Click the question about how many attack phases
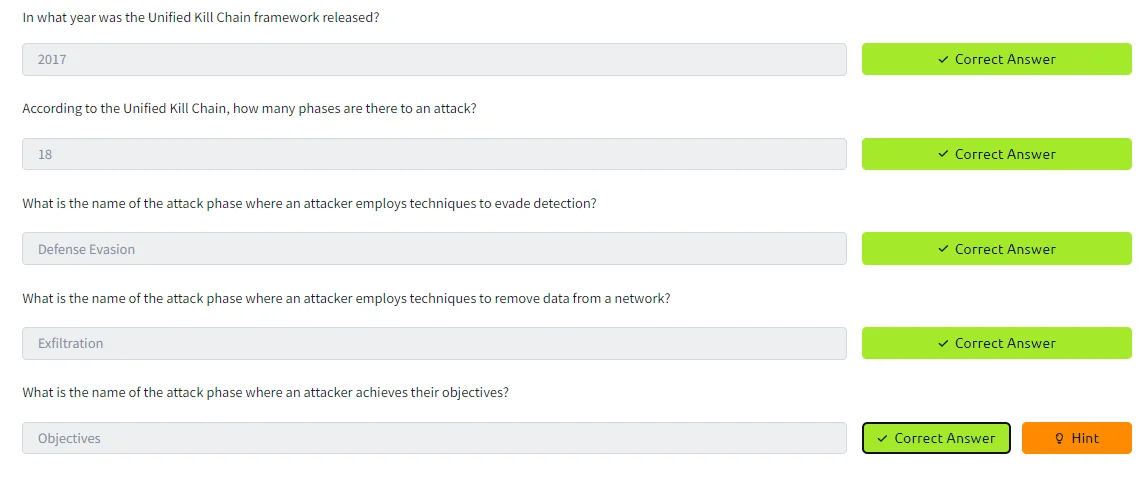This screenshot has width=1142, height=477. 250,109
